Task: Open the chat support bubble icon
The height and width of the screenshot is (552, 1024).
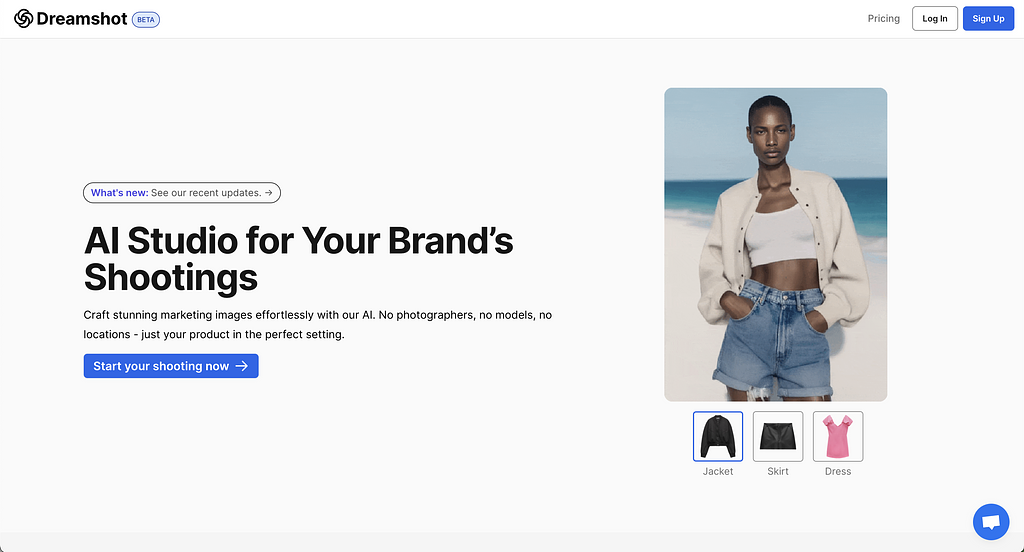Action: [991, 522]
